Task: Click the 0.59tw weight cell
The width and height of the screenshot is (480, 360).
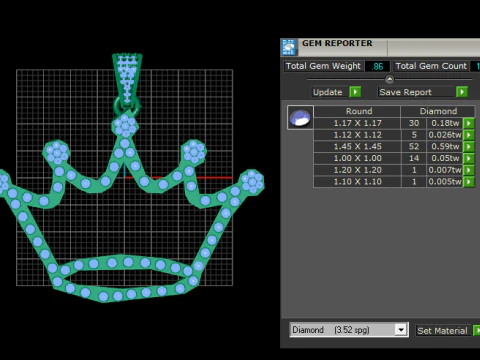Action: (x=445, y=146)
